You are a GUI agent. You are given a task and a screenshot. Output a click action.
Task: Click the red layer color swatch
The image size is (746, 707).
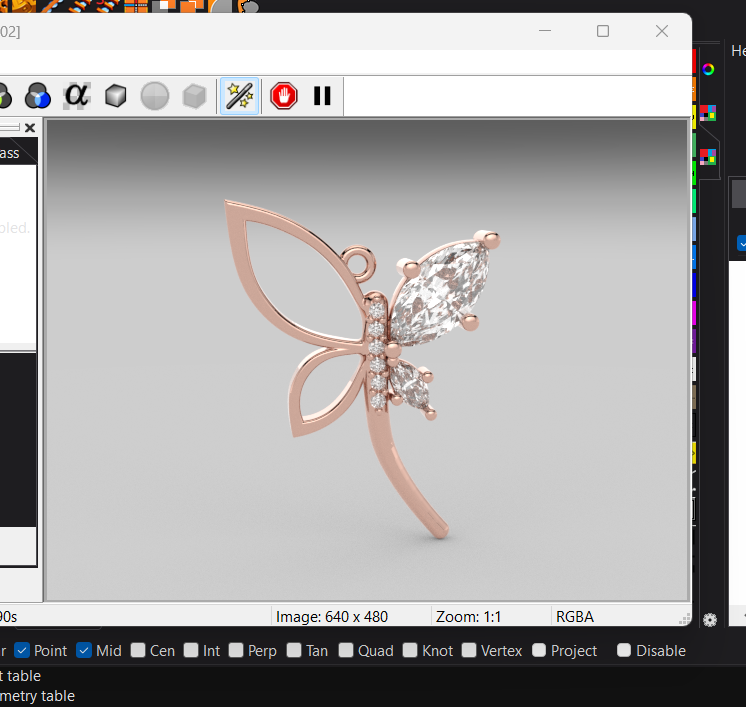point(694,61)
